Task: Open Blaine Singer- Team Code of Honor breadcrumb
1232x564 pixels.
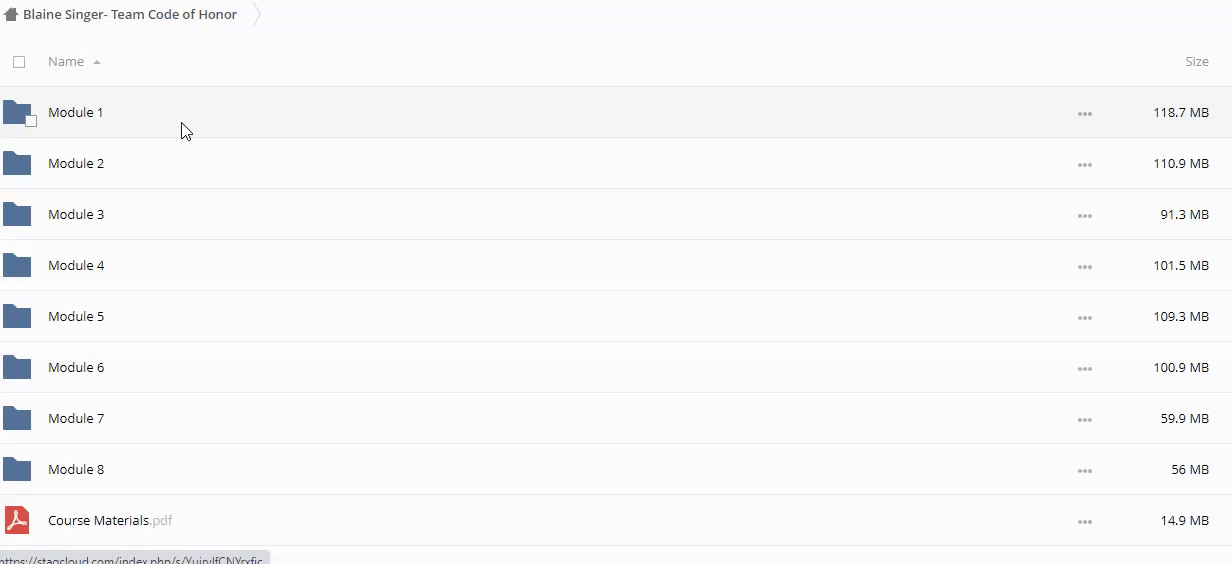Action: pos(130,15)
